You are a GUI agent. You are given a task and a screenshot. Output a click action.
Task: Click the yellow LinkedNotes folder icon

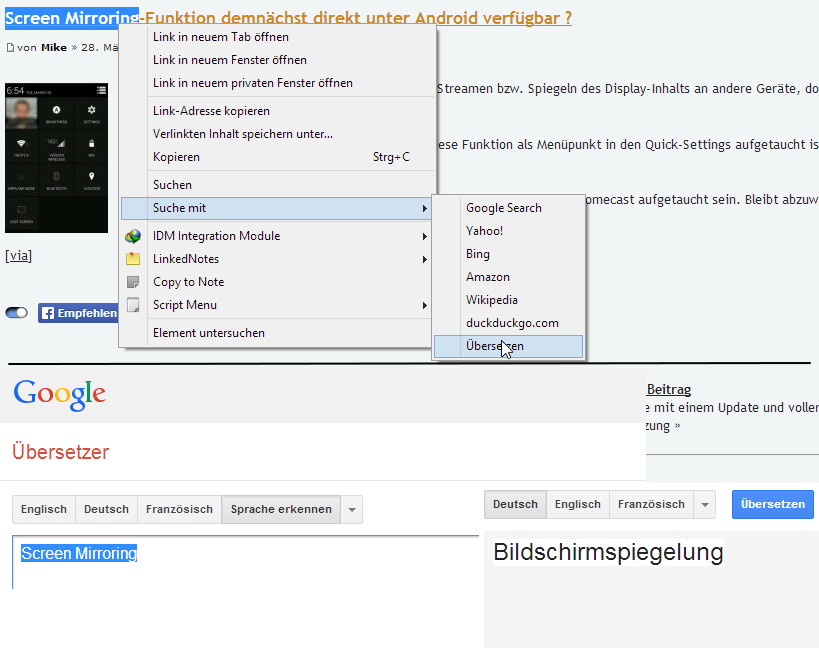coord(133,259)
